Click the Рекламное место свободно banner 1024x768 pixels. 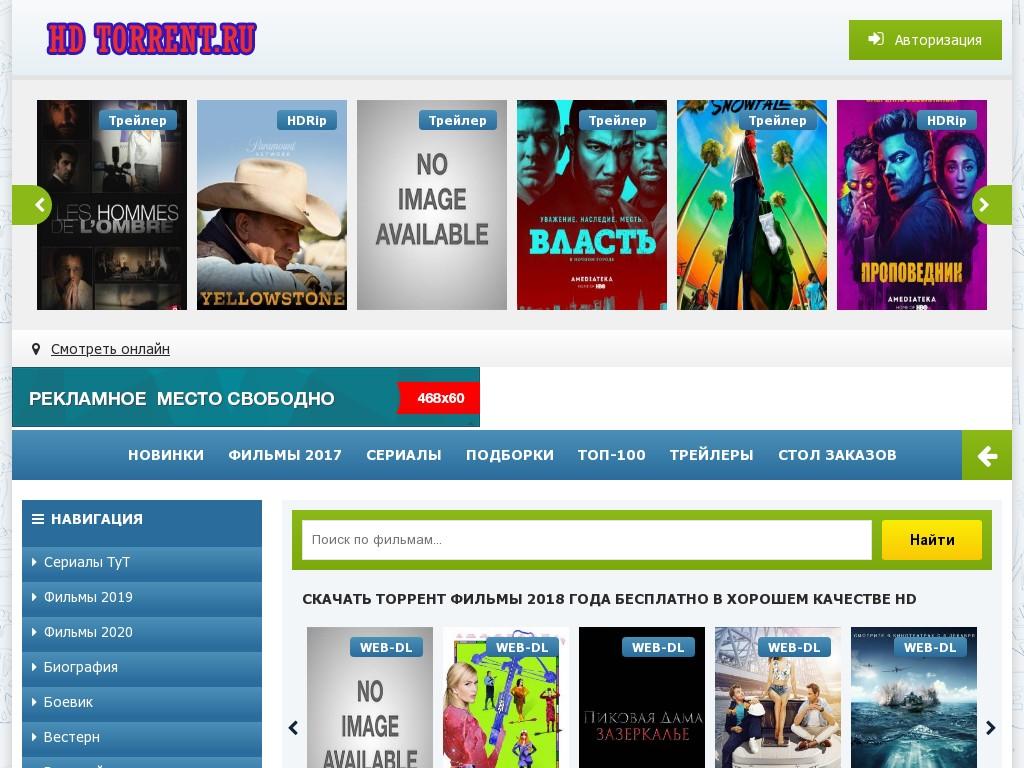pos(246,397)
